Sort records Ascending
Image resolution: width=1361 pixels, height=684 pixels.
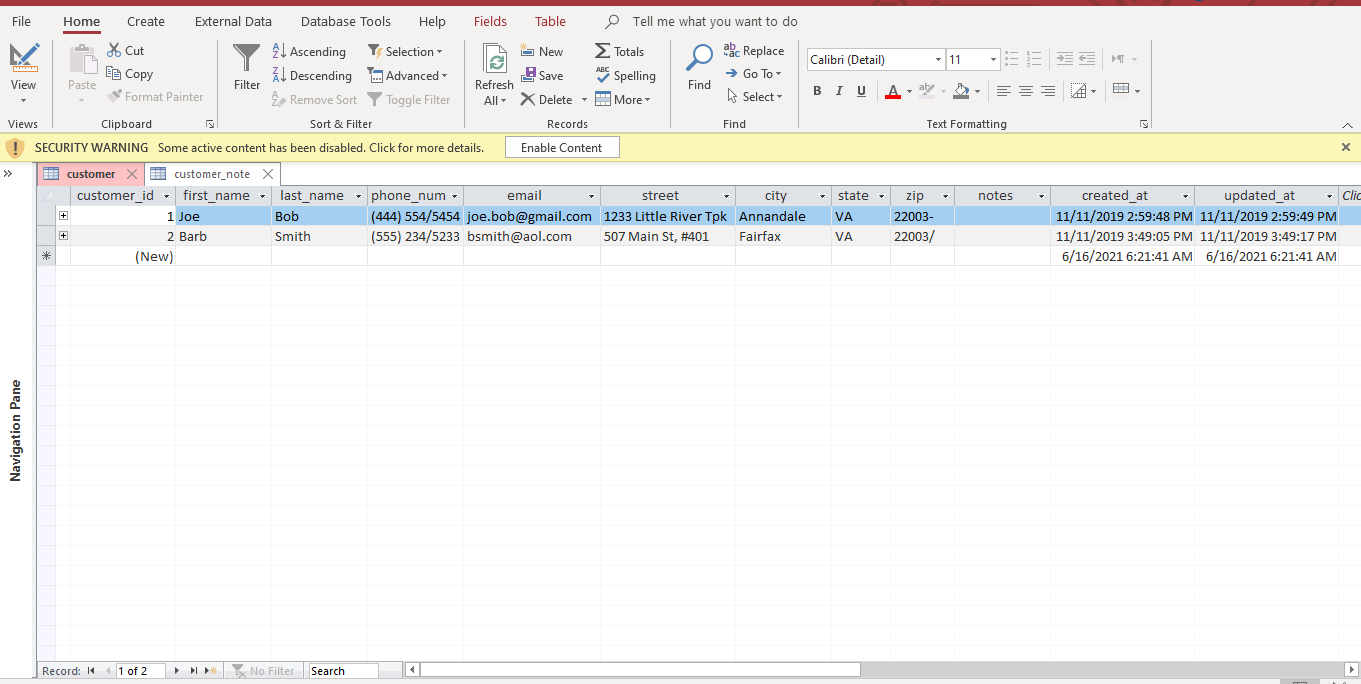pos(310,51)
